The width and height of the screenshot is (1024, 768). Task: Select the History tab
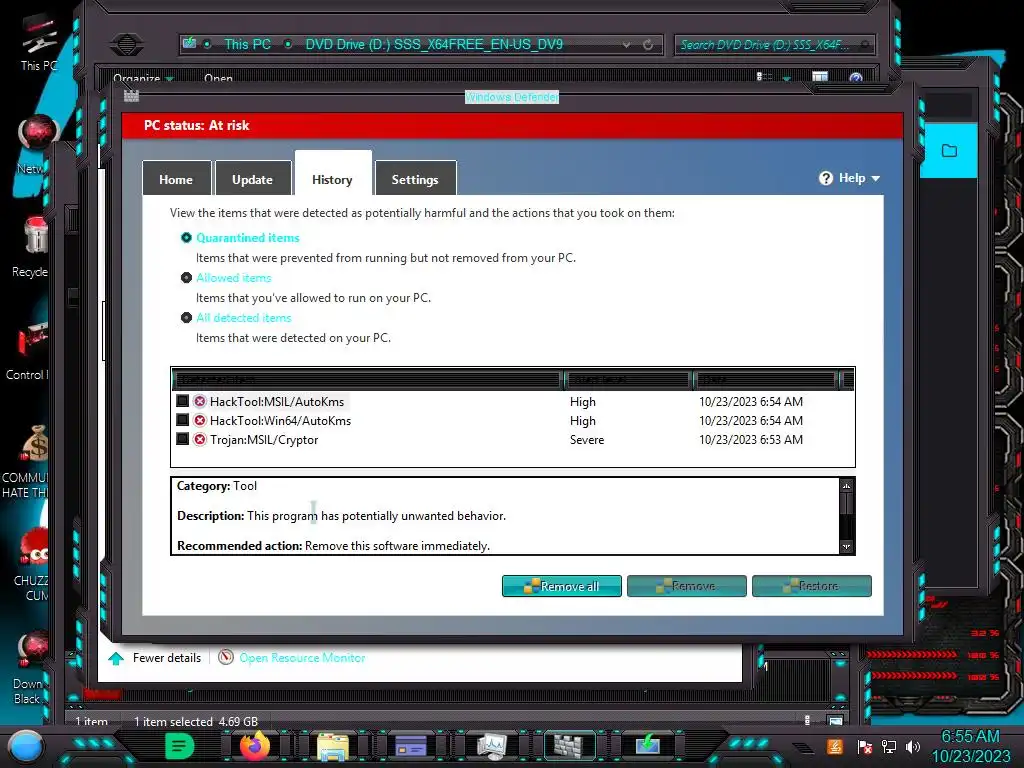(332, 174)
